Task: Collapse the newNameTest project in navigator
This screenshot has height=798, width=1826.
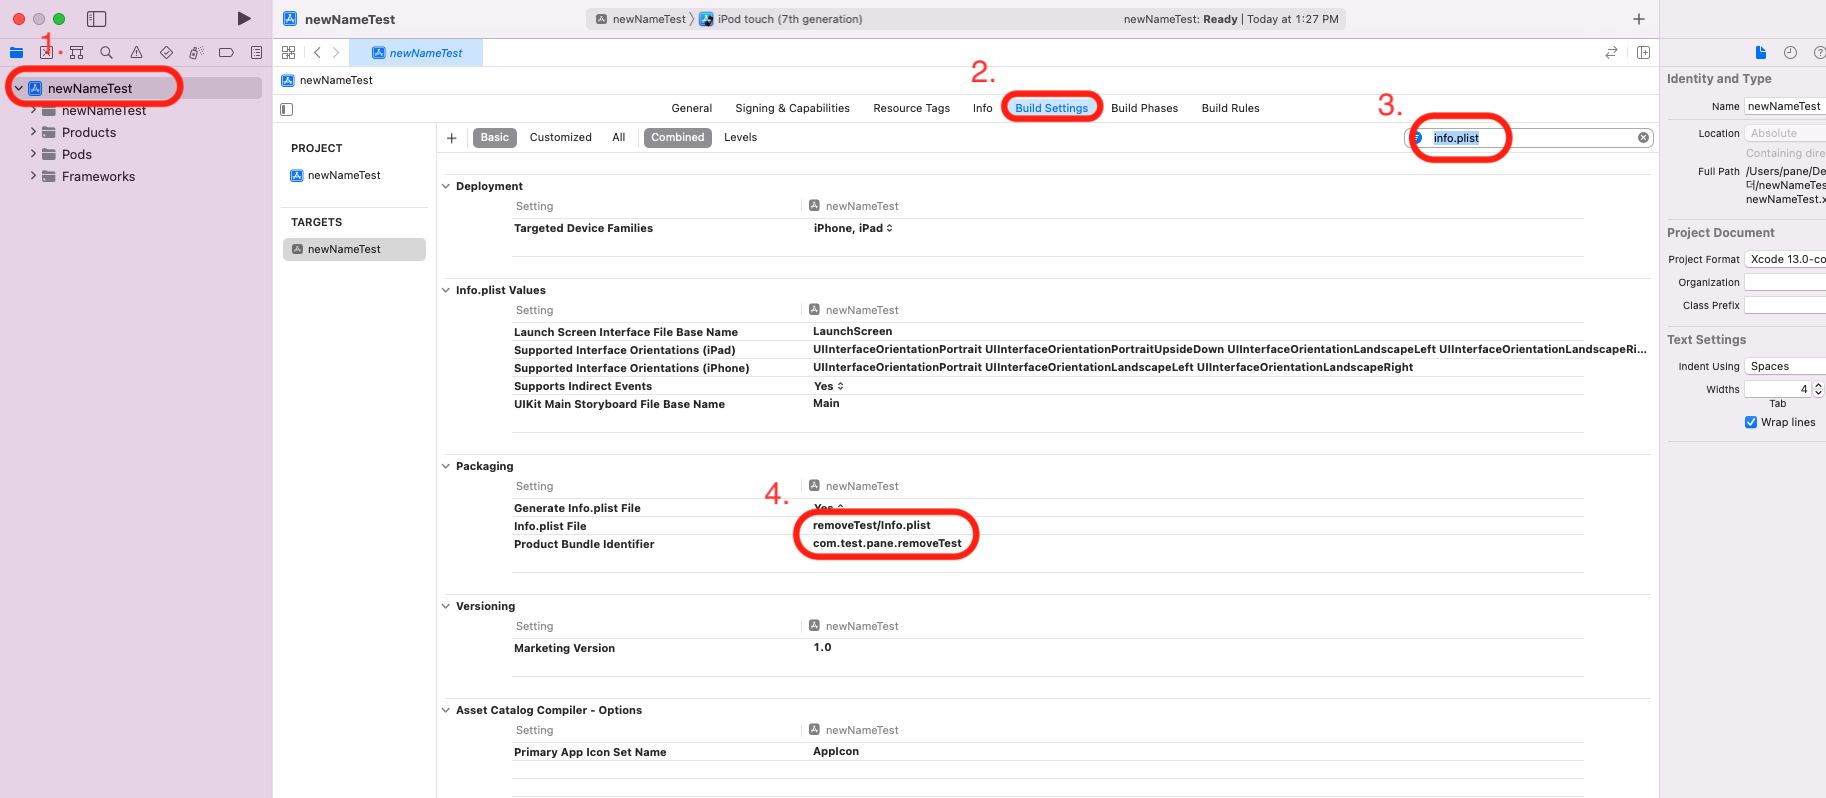Action: pyautogui.click(x=18, y=88)
